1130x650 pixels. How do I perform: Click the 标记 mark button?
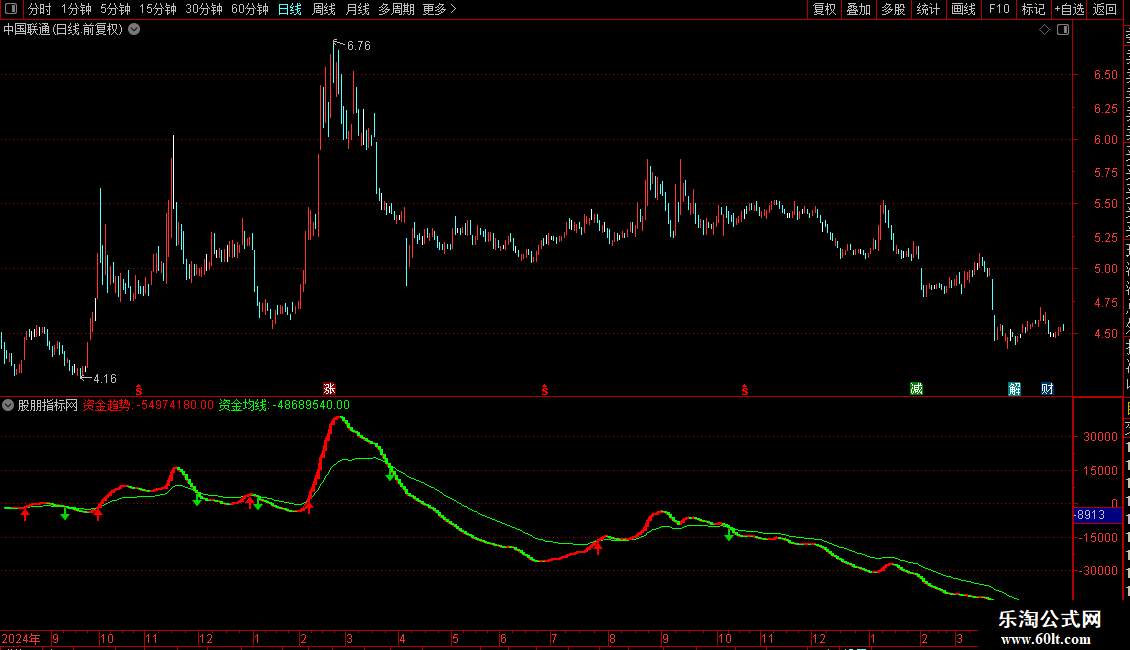[x=1033, y=9]
